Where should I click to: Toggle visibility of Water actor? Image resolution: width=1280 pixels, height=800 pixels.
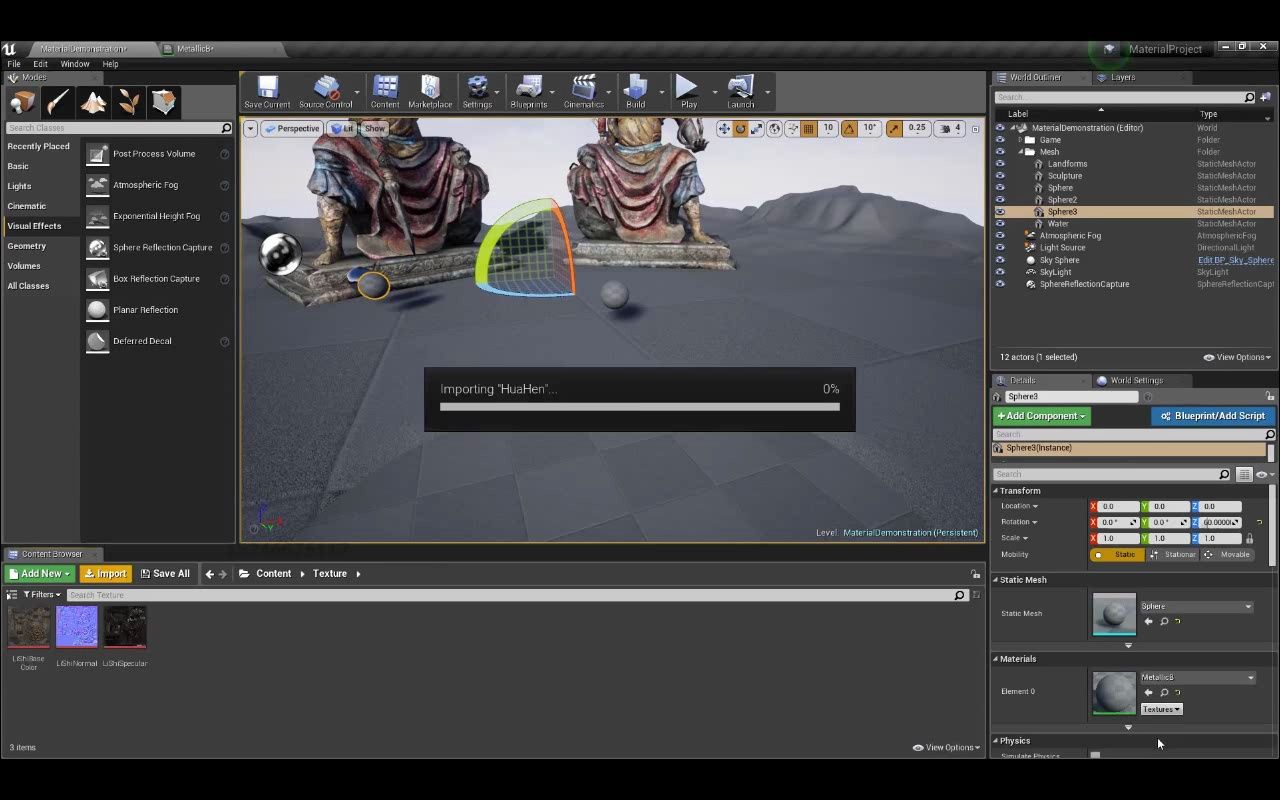click(x=1000, y=224)
